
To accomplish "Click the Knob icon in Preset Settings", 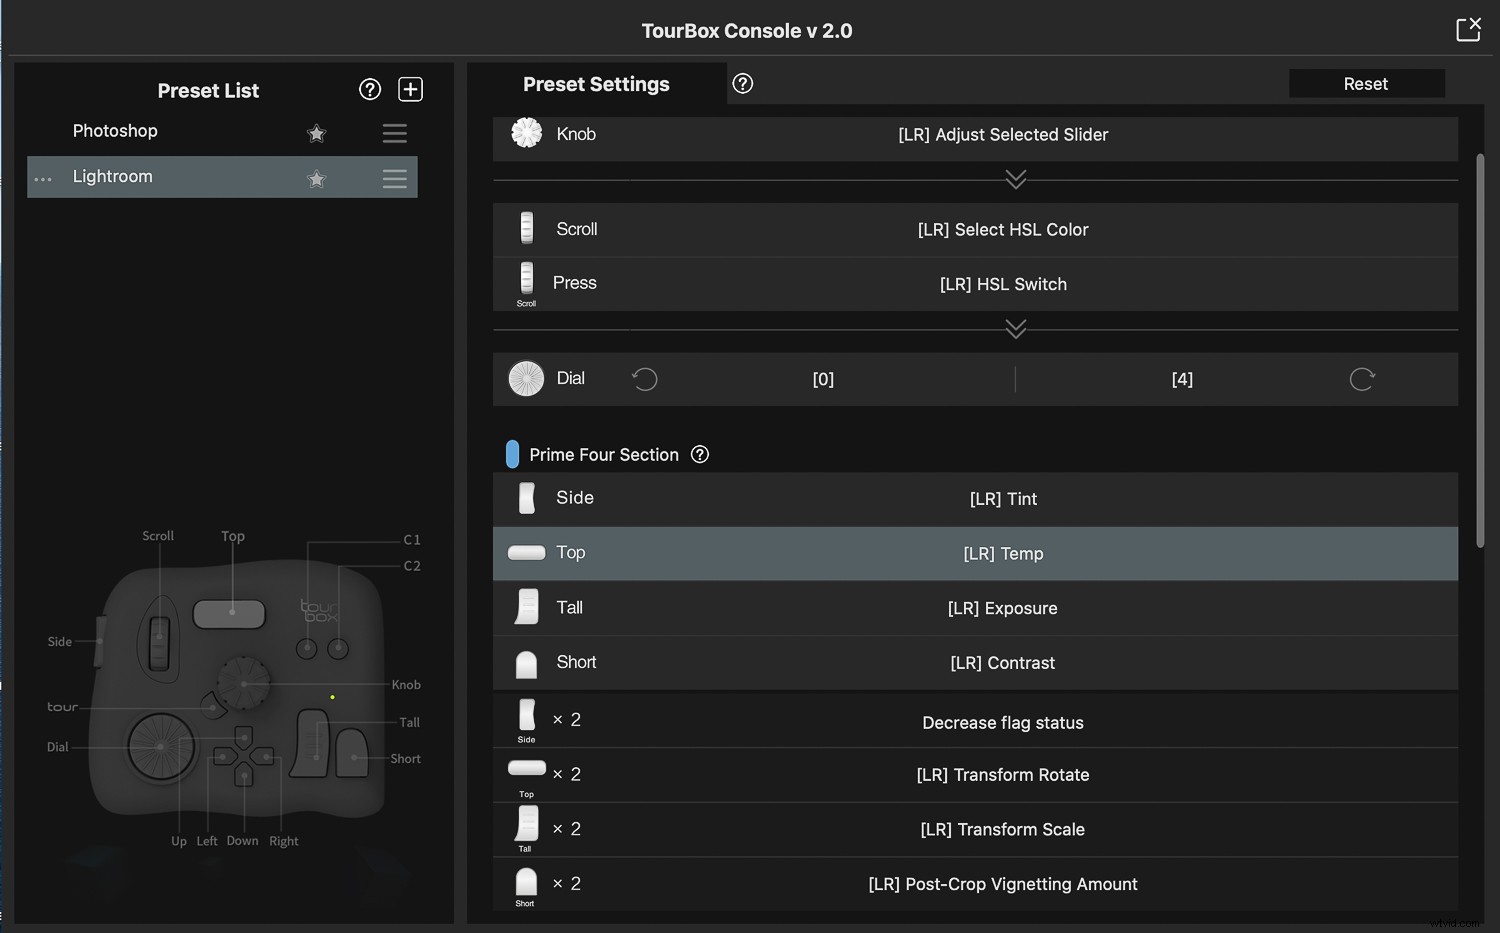I will (526, 133).
